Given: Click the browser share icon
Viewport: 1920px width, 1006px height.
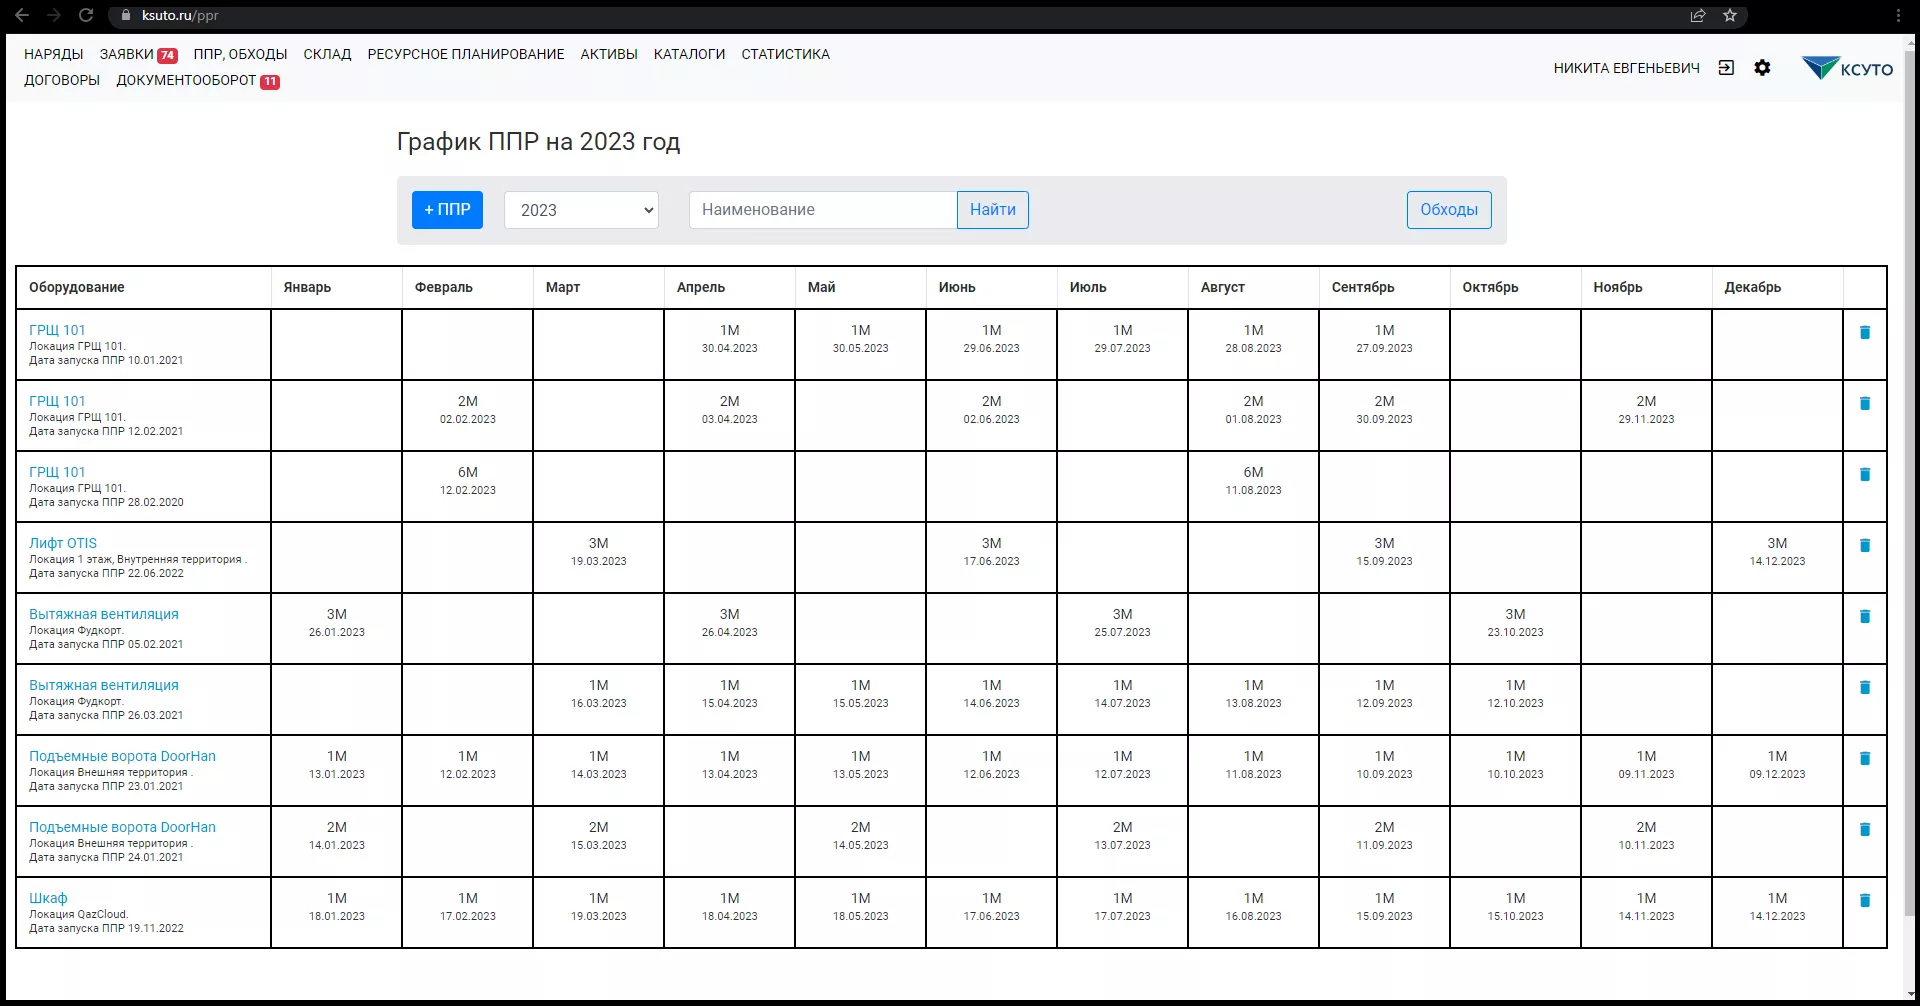Looking at the screenshot, I should (1698, 15).
